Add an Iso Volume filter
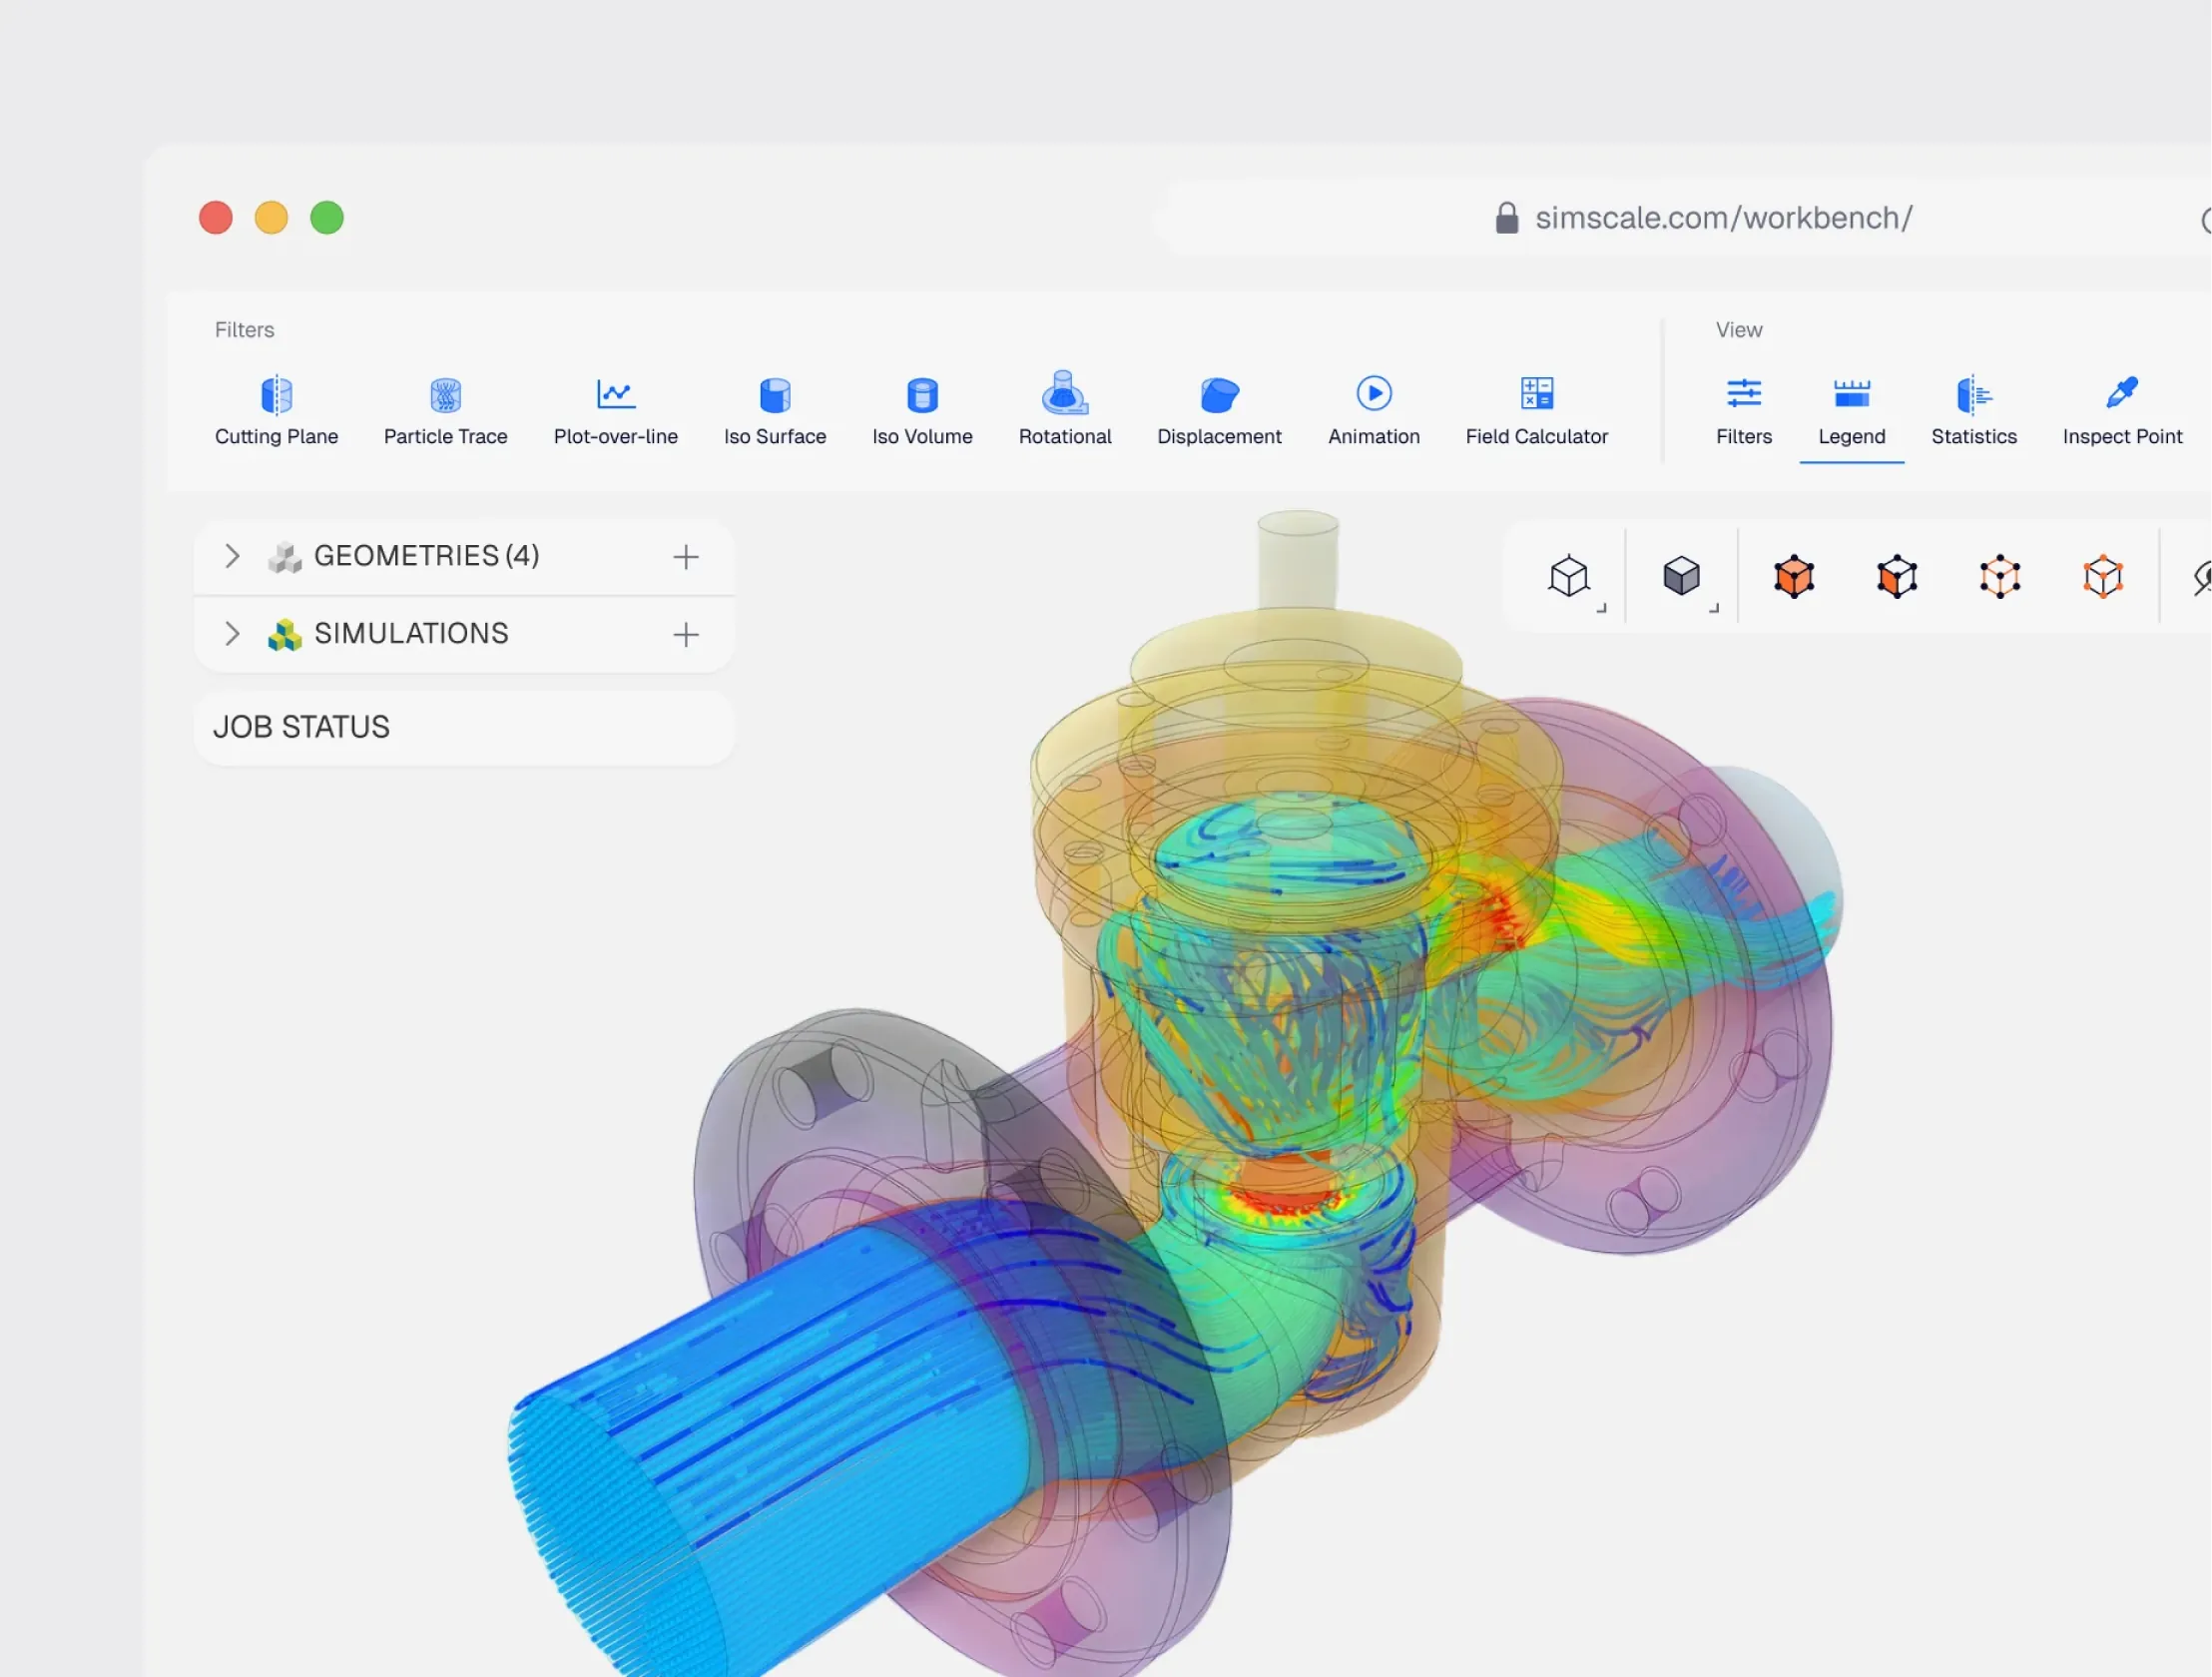The height and width of the screenshot is (1677, 2212). coord(922,411)
